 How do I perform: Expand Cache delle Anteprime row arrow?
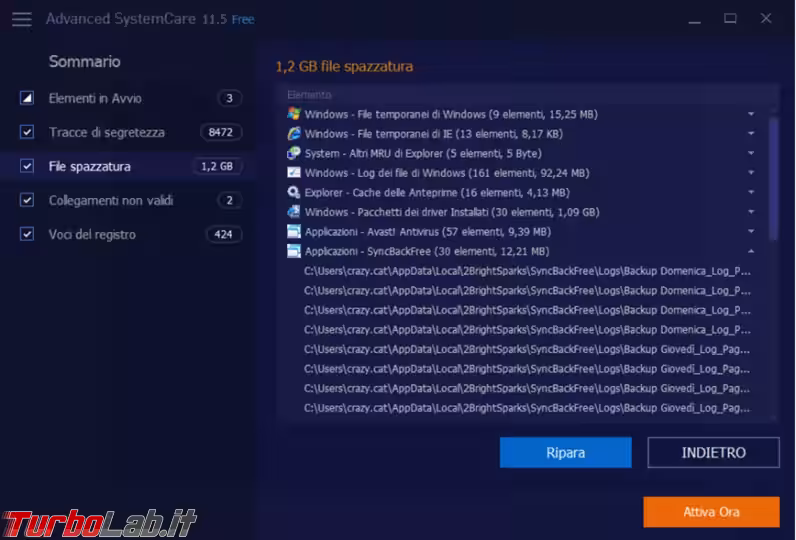point(751,192)
